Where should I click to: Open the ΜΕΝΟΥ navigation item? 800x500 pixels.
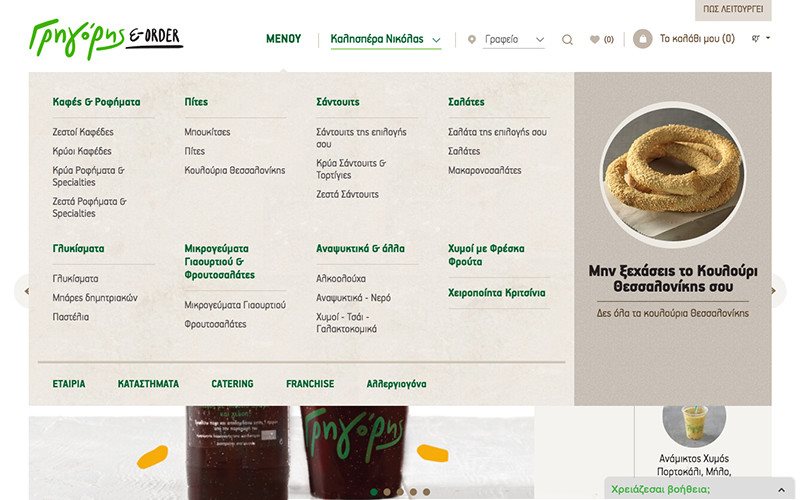[x=284, y=39]
